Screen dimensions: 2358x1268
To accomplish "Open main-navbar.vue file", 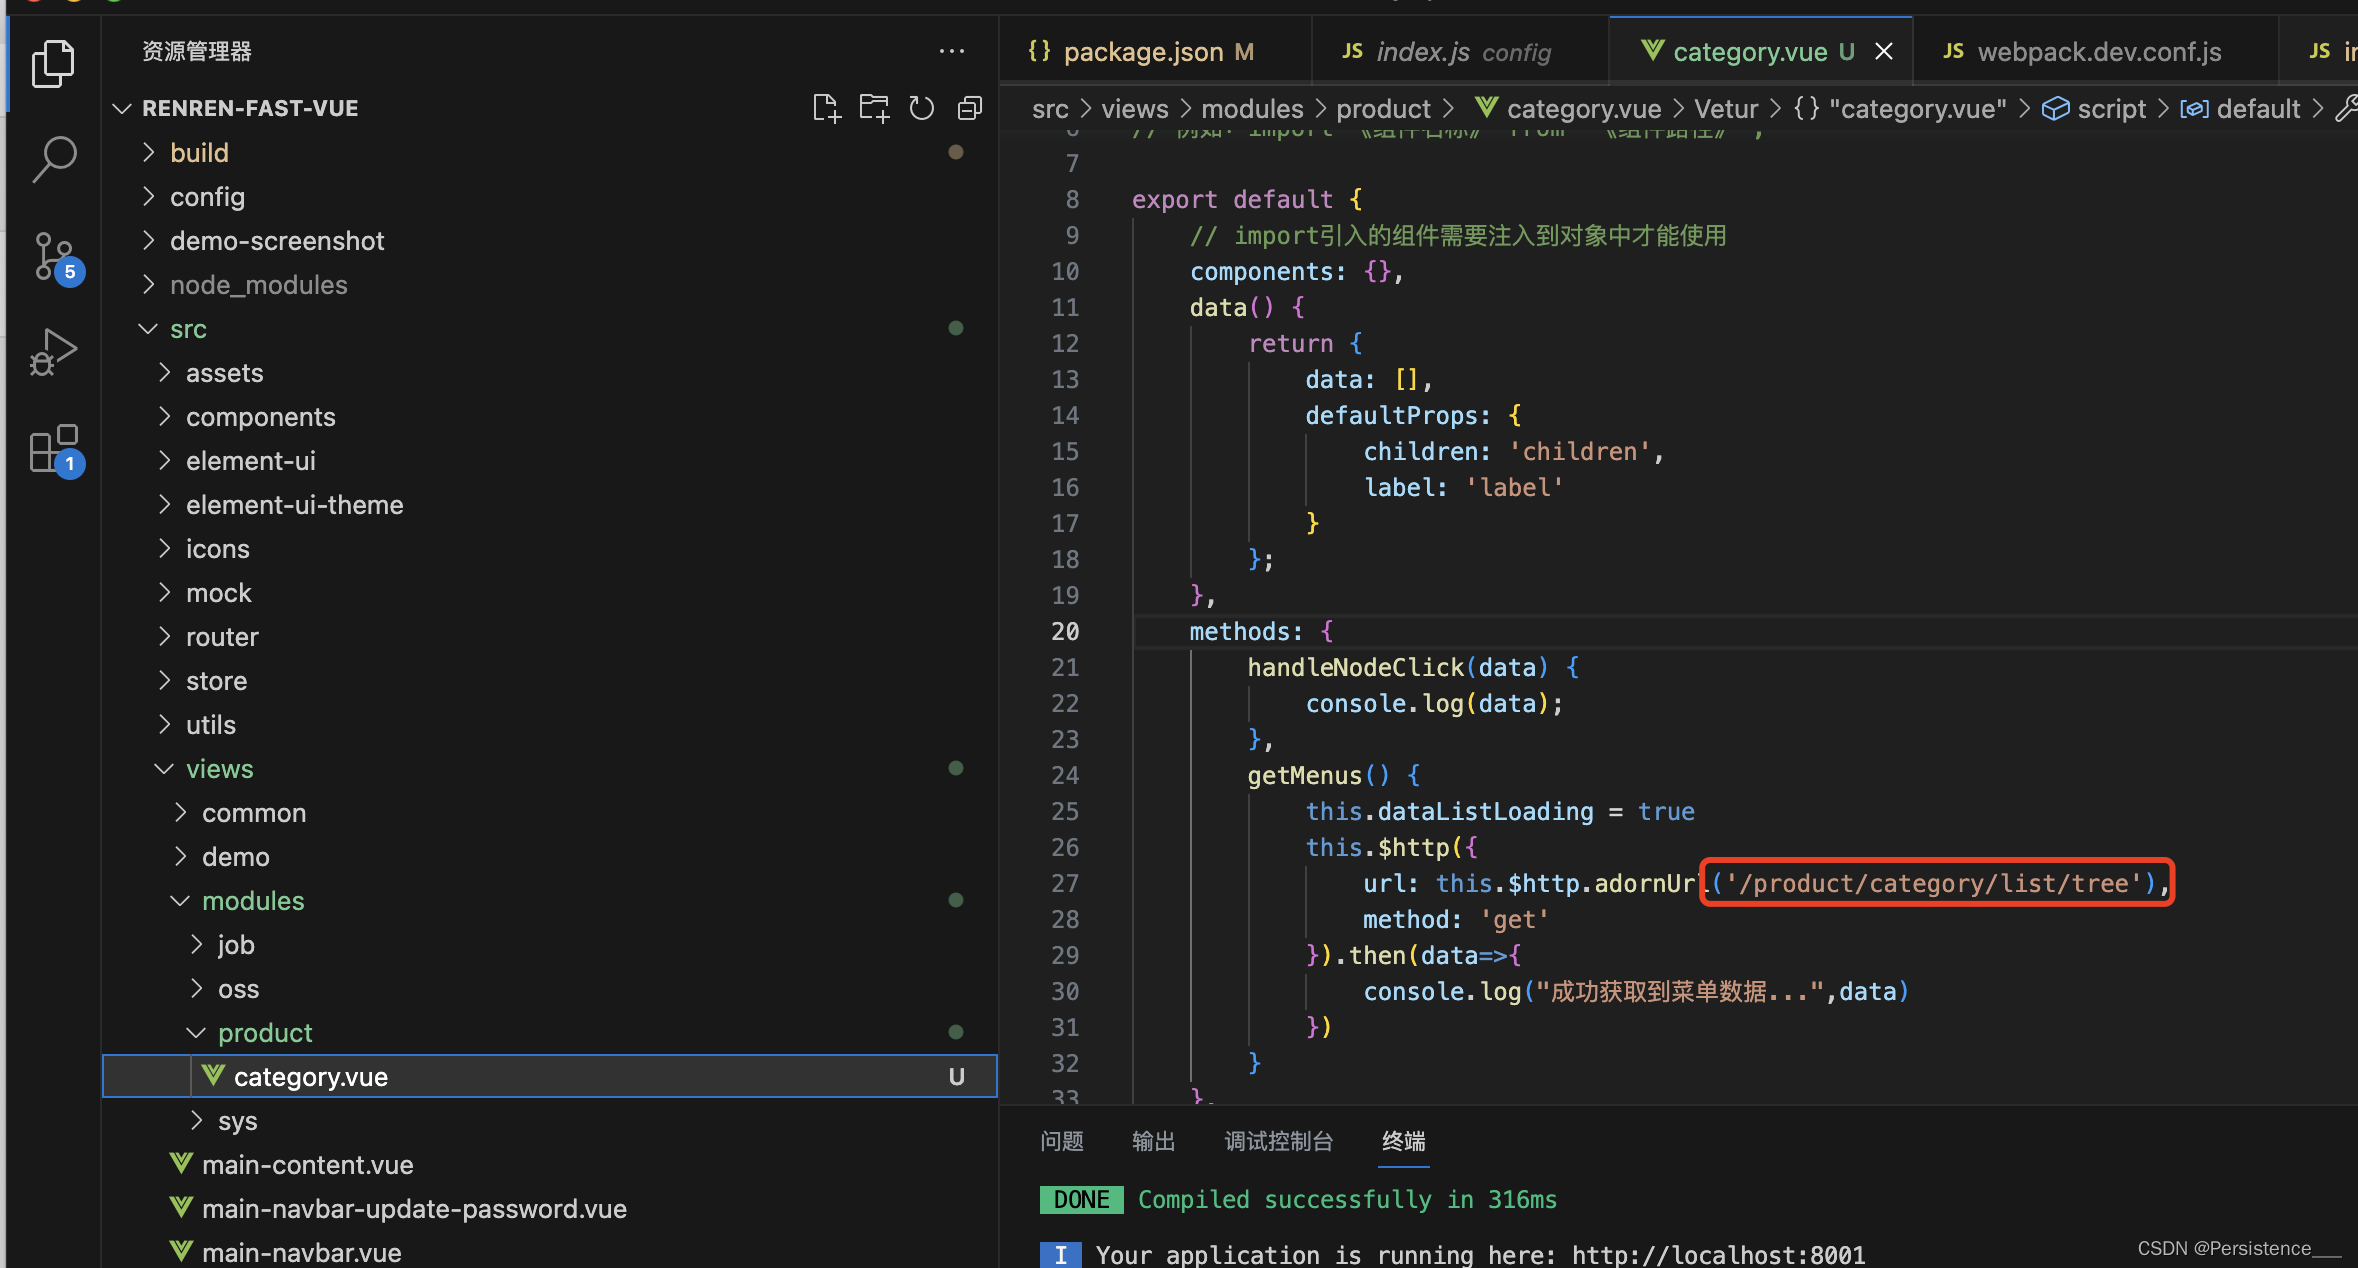I will pos(549,1252).
